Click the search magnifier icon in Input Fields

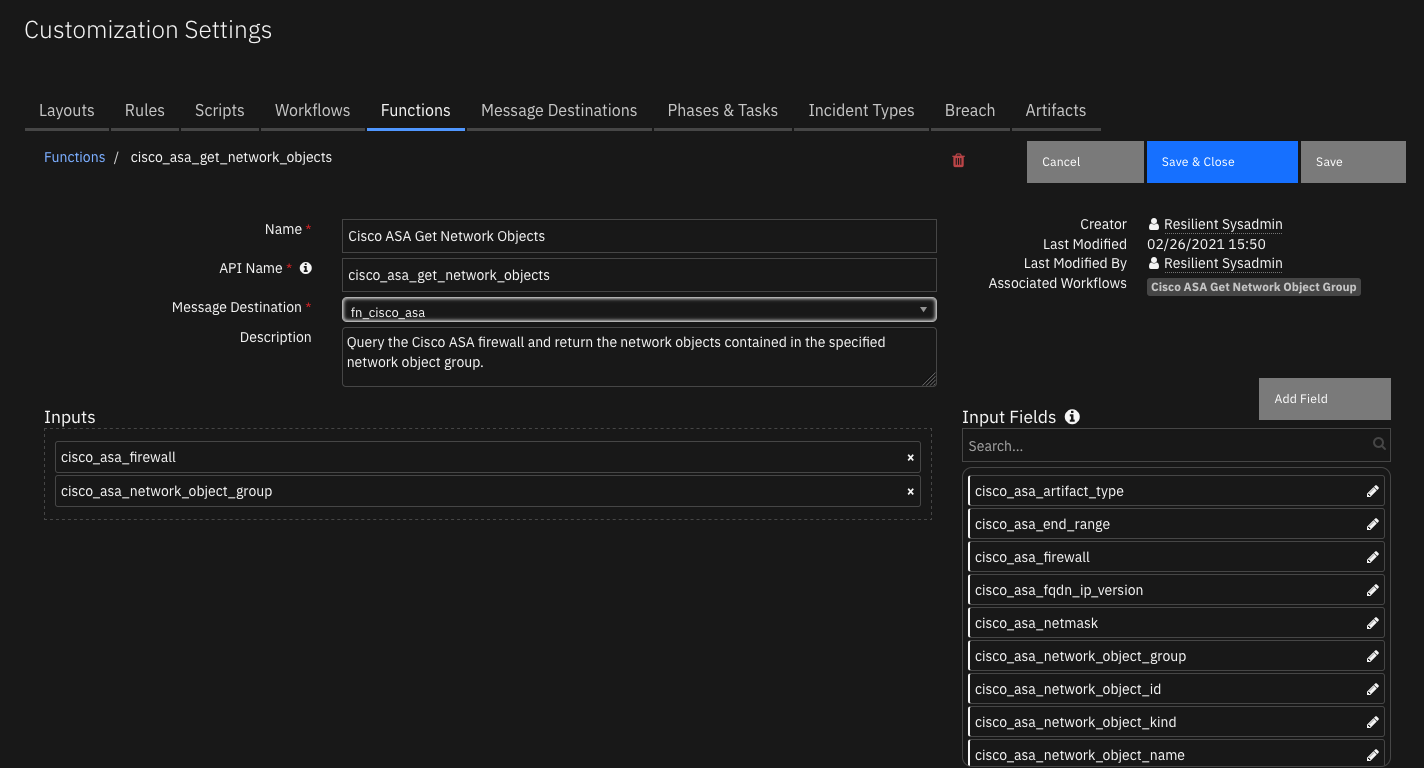(x=1379, y=445)
